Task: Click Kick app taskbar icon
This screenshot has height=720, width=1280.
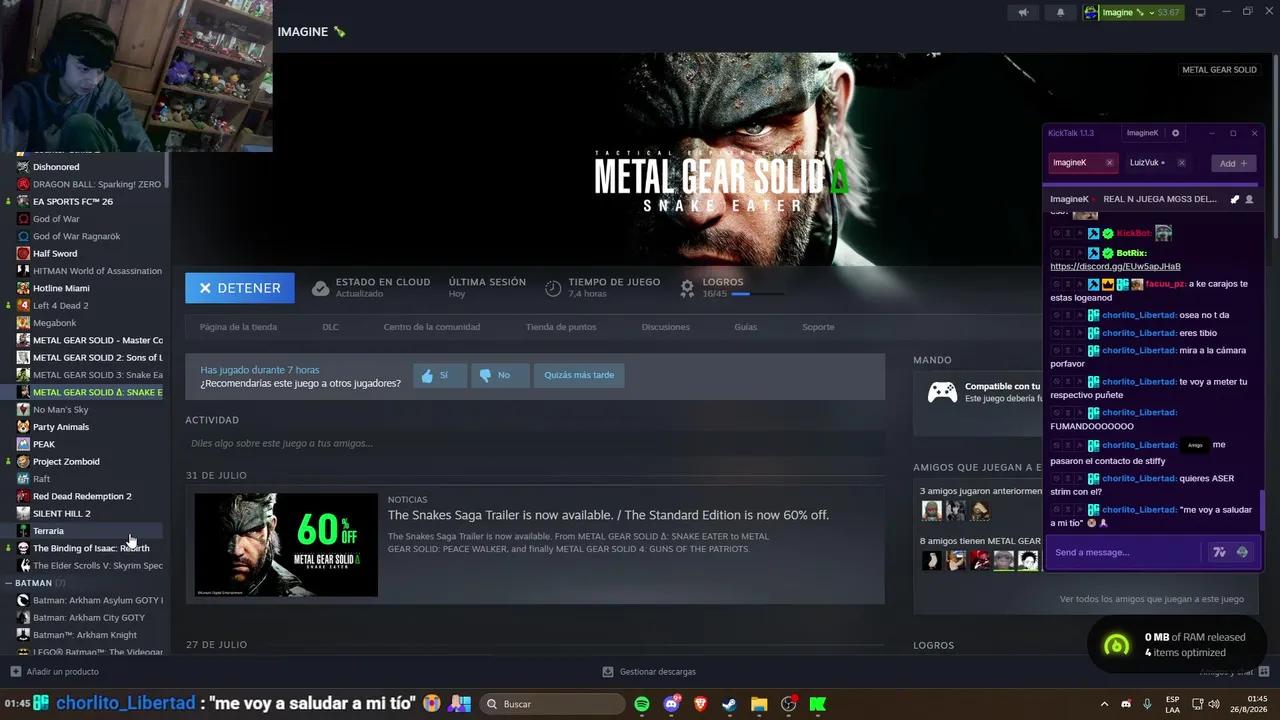Action: [818, 704]
